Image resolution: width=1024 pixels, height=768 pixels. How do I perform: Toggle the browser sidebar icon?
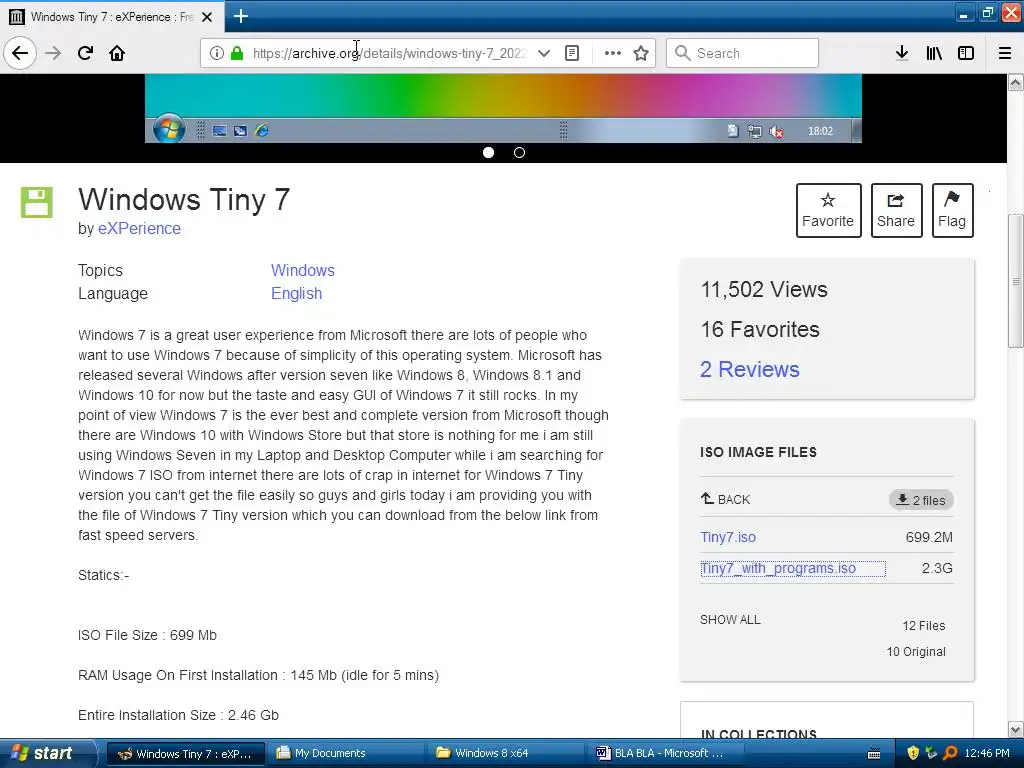pyautogui.click(x=966, y=53)
